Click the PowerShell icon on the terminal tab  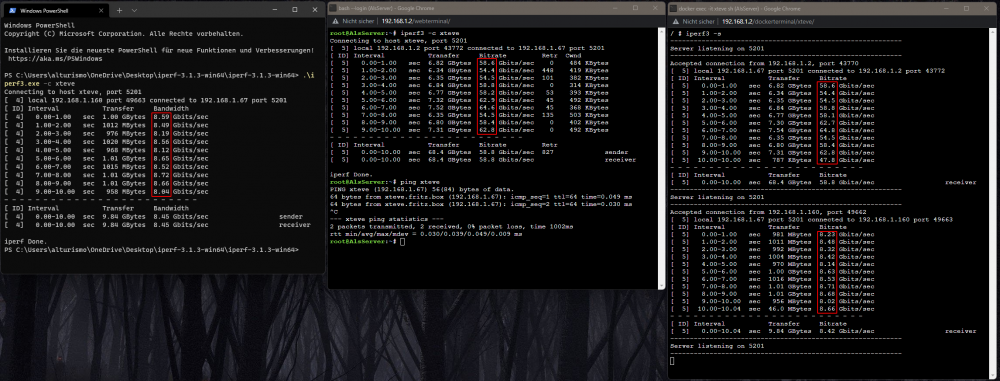(14, 10)
